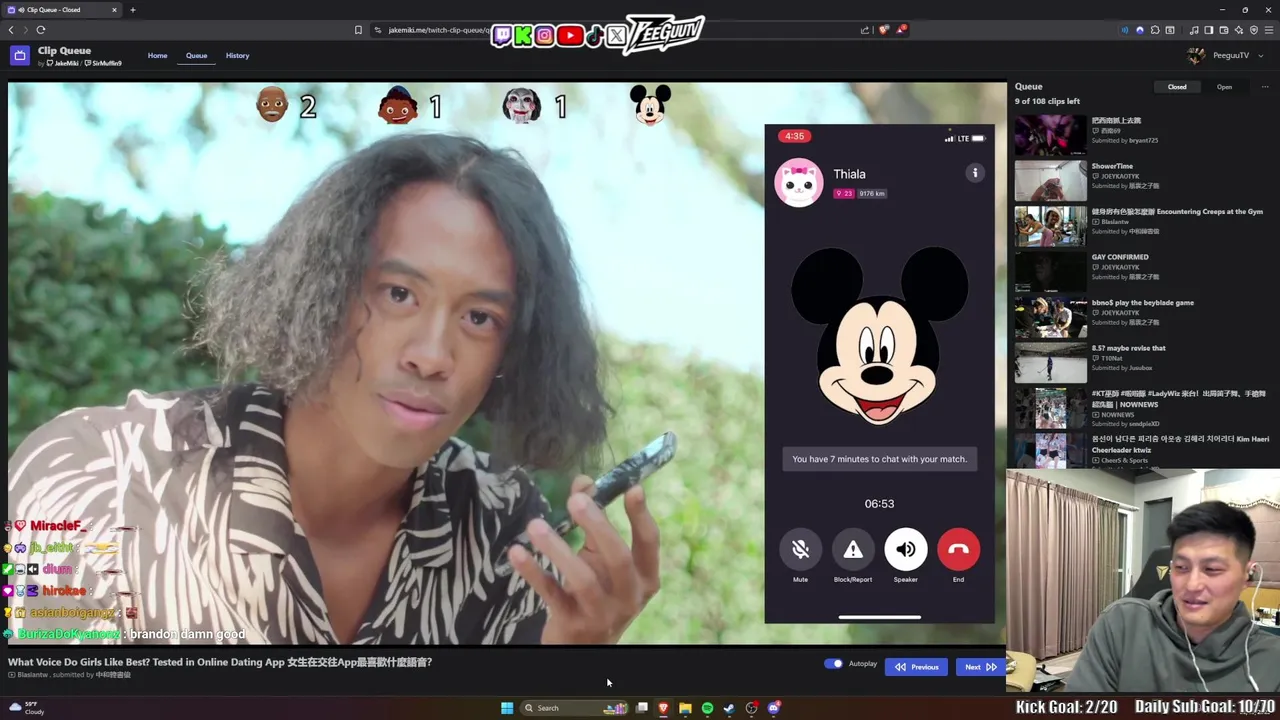The height and width of the screenshot is (720, 1280).
Task: Open the Home tab
Action: click(x=158, y=56)
